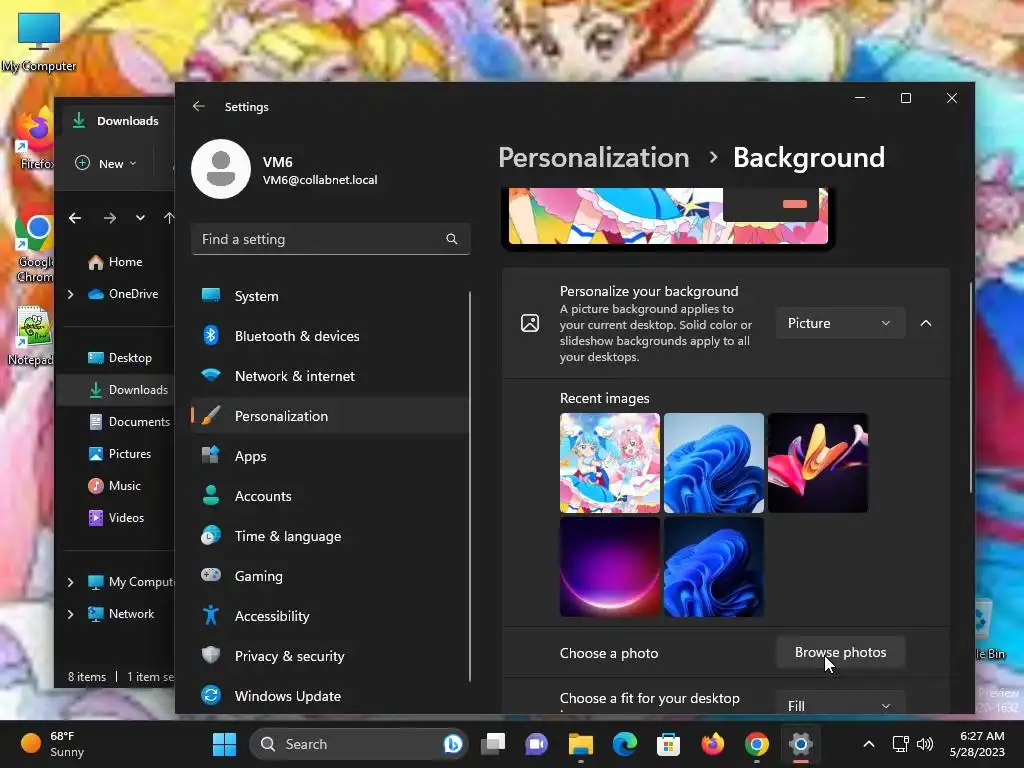The height and width of the screenshot is (768, 1024).
Task: Open Accounts settings category
Action: (330, 496)
